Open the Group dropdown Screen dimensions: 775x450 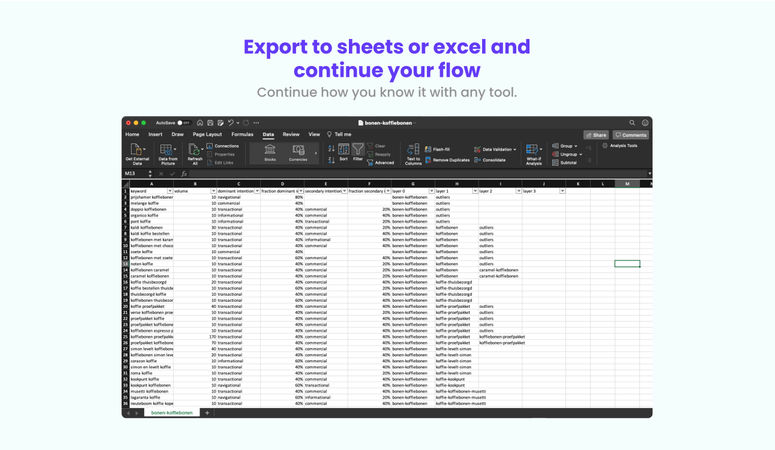tap(564, 146)
